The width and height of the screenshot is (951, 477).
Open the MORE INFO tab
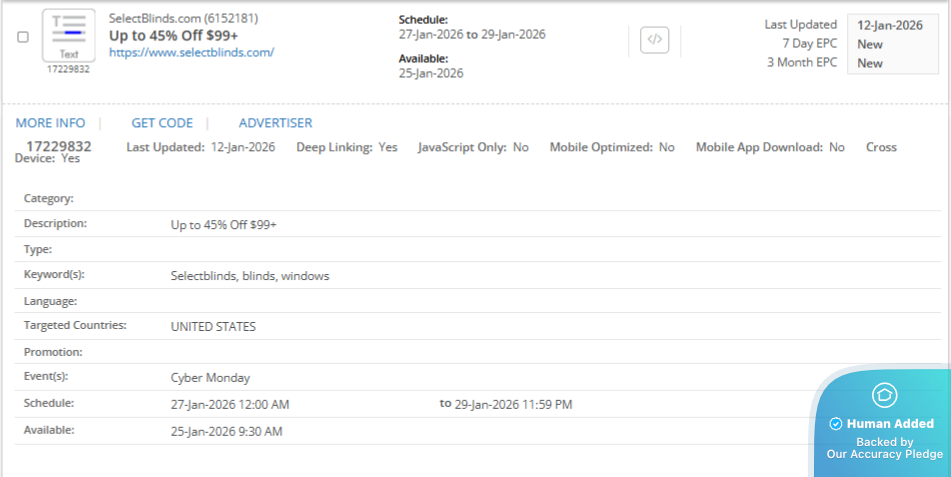pyautogui.click(x=50, y=123)
